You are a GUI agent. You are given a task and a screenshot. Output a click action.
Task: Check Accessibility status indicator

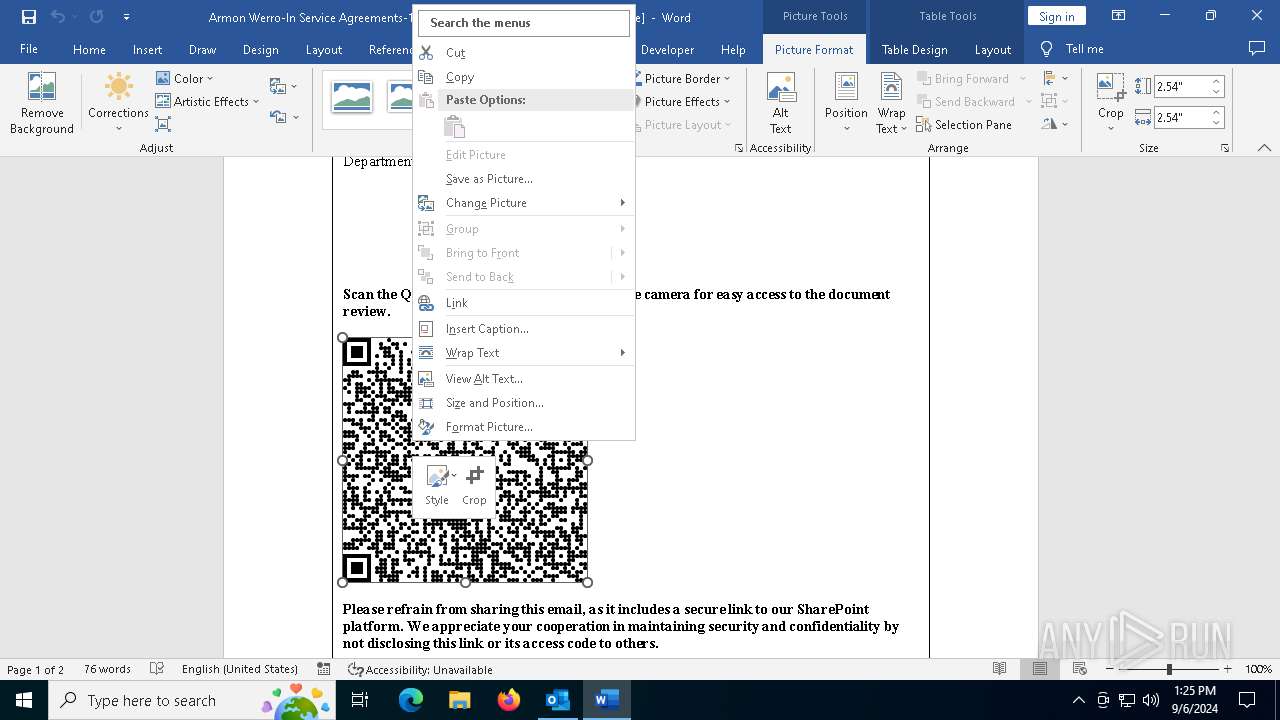420,669
